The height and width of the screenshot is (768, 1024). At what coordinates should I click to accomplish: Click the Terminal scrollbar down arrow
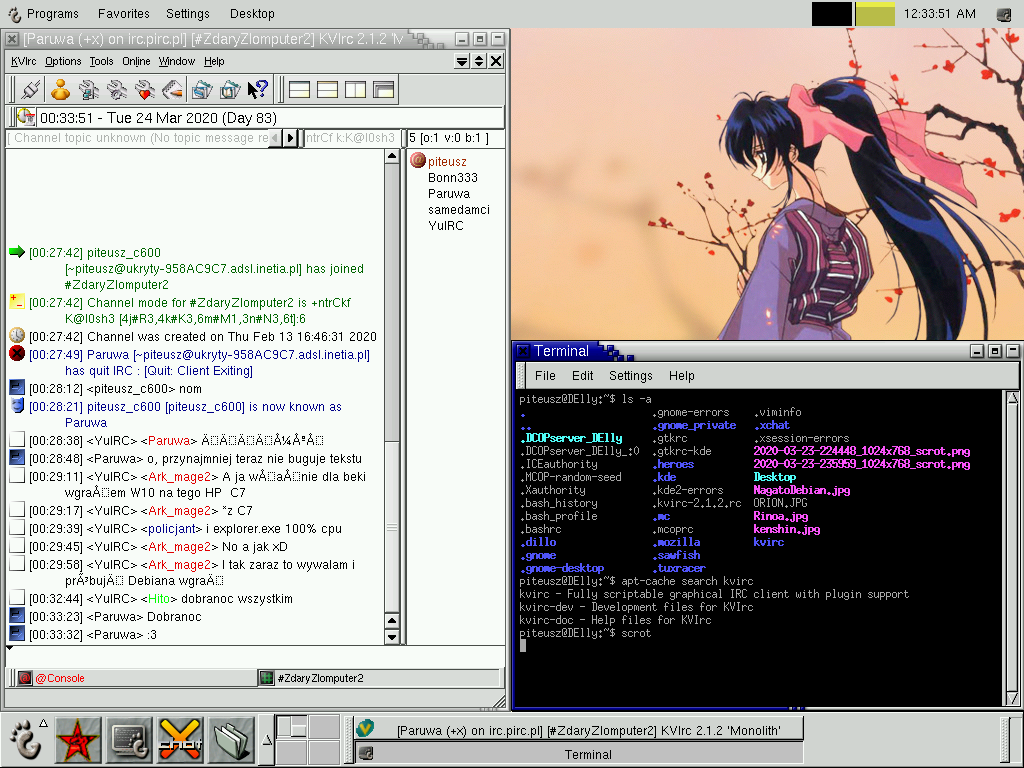pos(1012,699)
